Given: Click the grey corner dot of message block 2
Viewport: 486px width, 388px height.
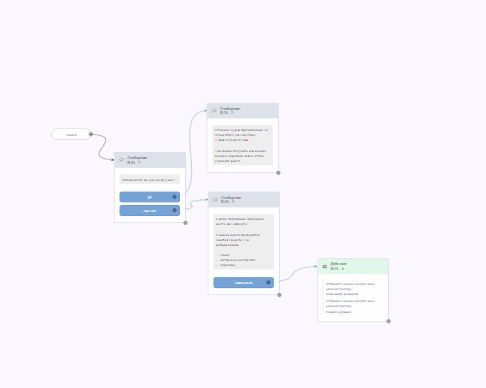Looking at the screenshot, I should coord(278,173).
